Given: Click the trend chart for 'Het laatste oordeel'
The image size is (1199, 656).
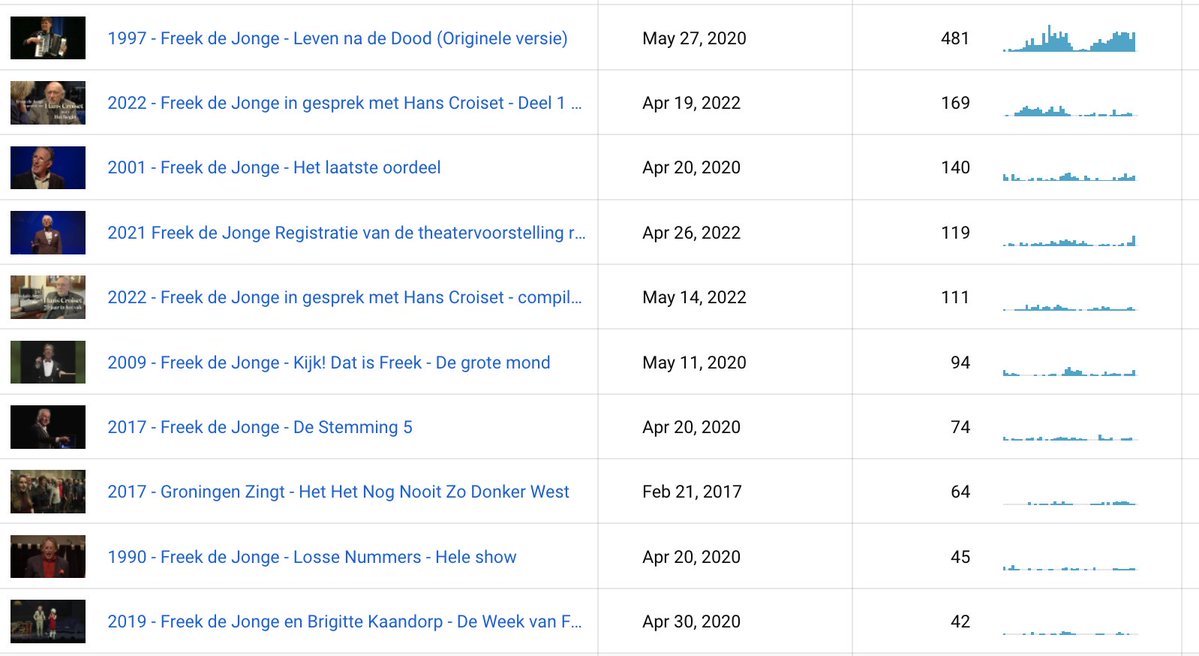Looking at the screenshot, I should pos(1069,175).
